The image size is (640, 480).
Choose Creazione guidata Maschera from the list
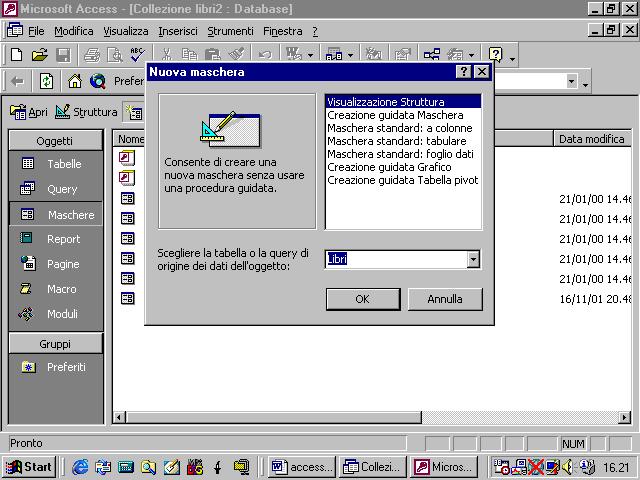(x=395, y=115)
